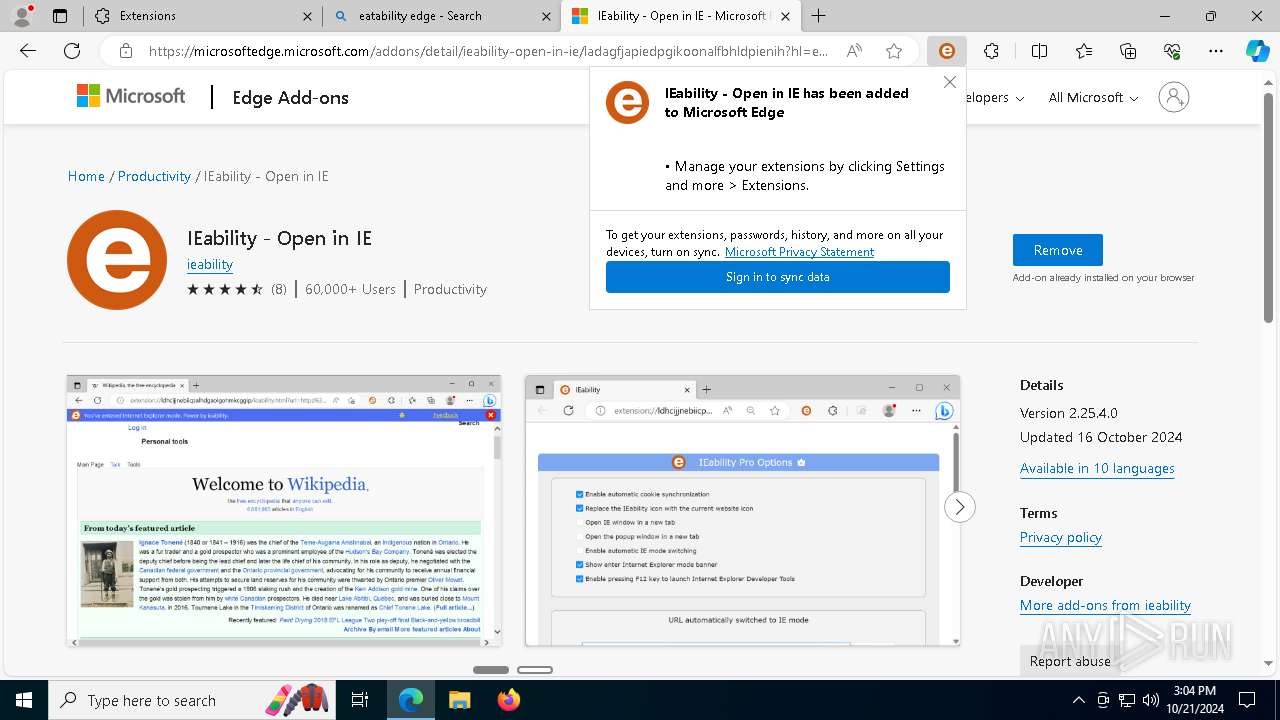Open Collections icon
Viewport: 1280px width, 720px height.
pos(1128,51)
